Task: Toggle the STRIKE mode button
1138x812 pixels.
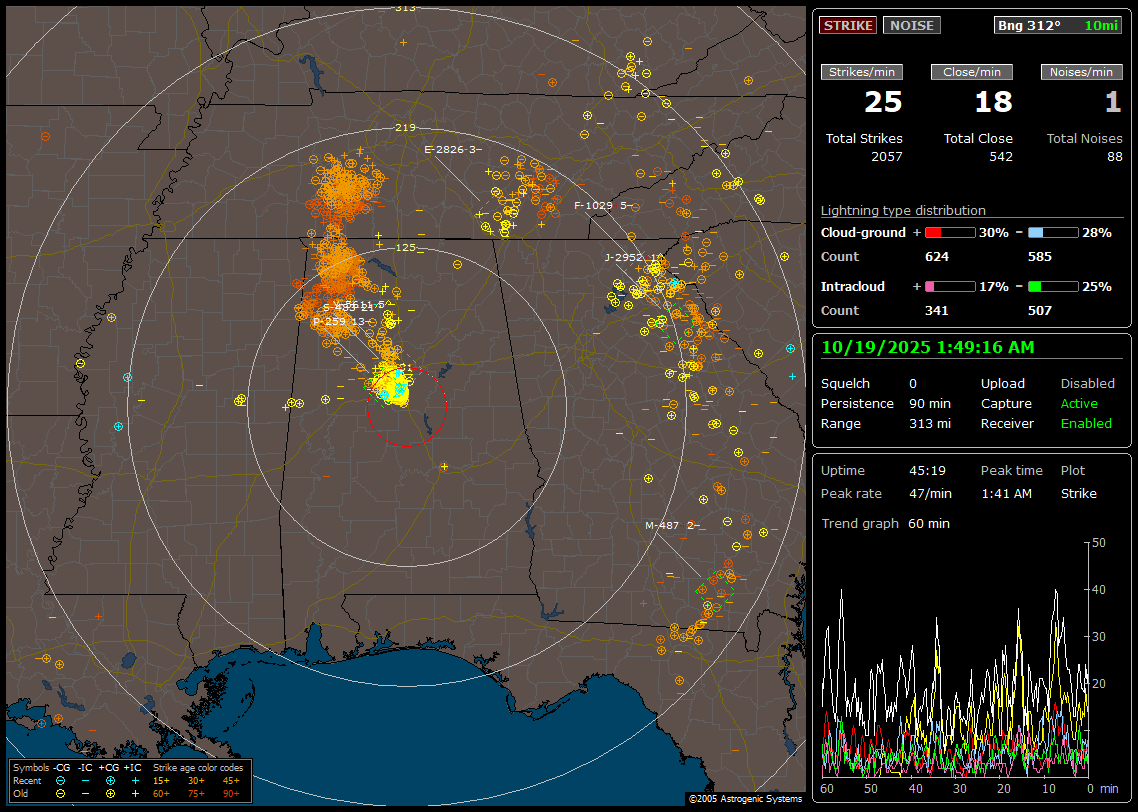Action: pos(848,26)
